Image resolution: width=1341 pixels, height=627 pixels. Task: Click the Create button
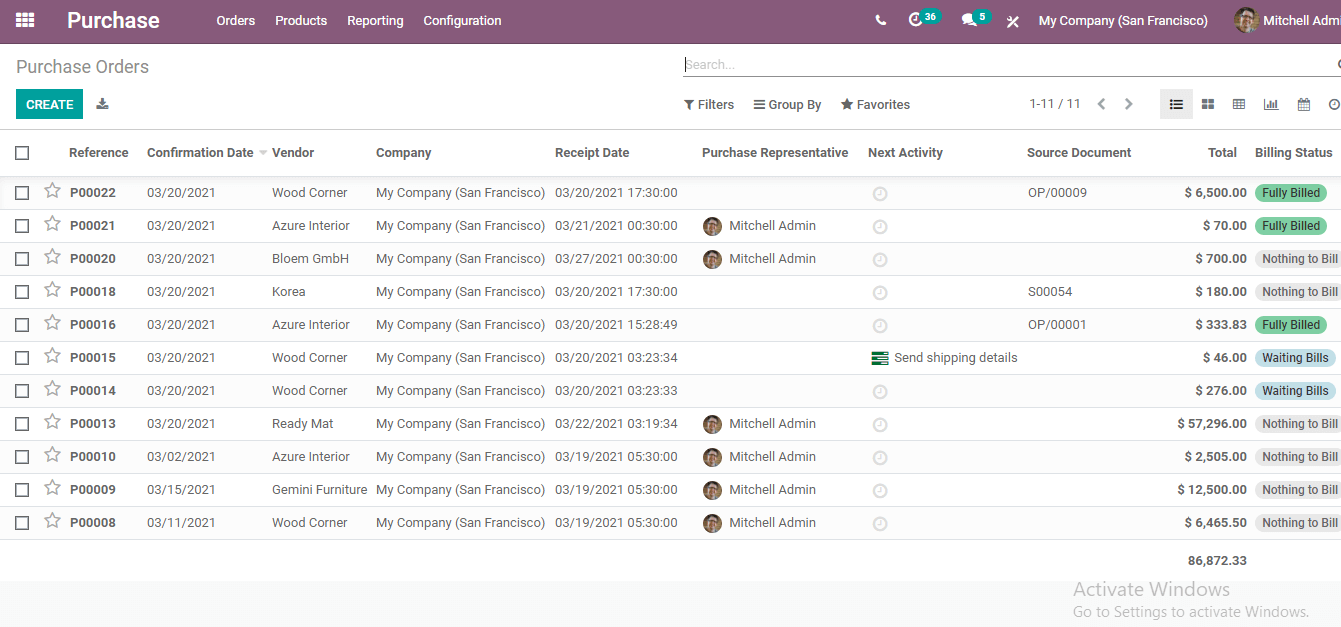pos(49,104)
